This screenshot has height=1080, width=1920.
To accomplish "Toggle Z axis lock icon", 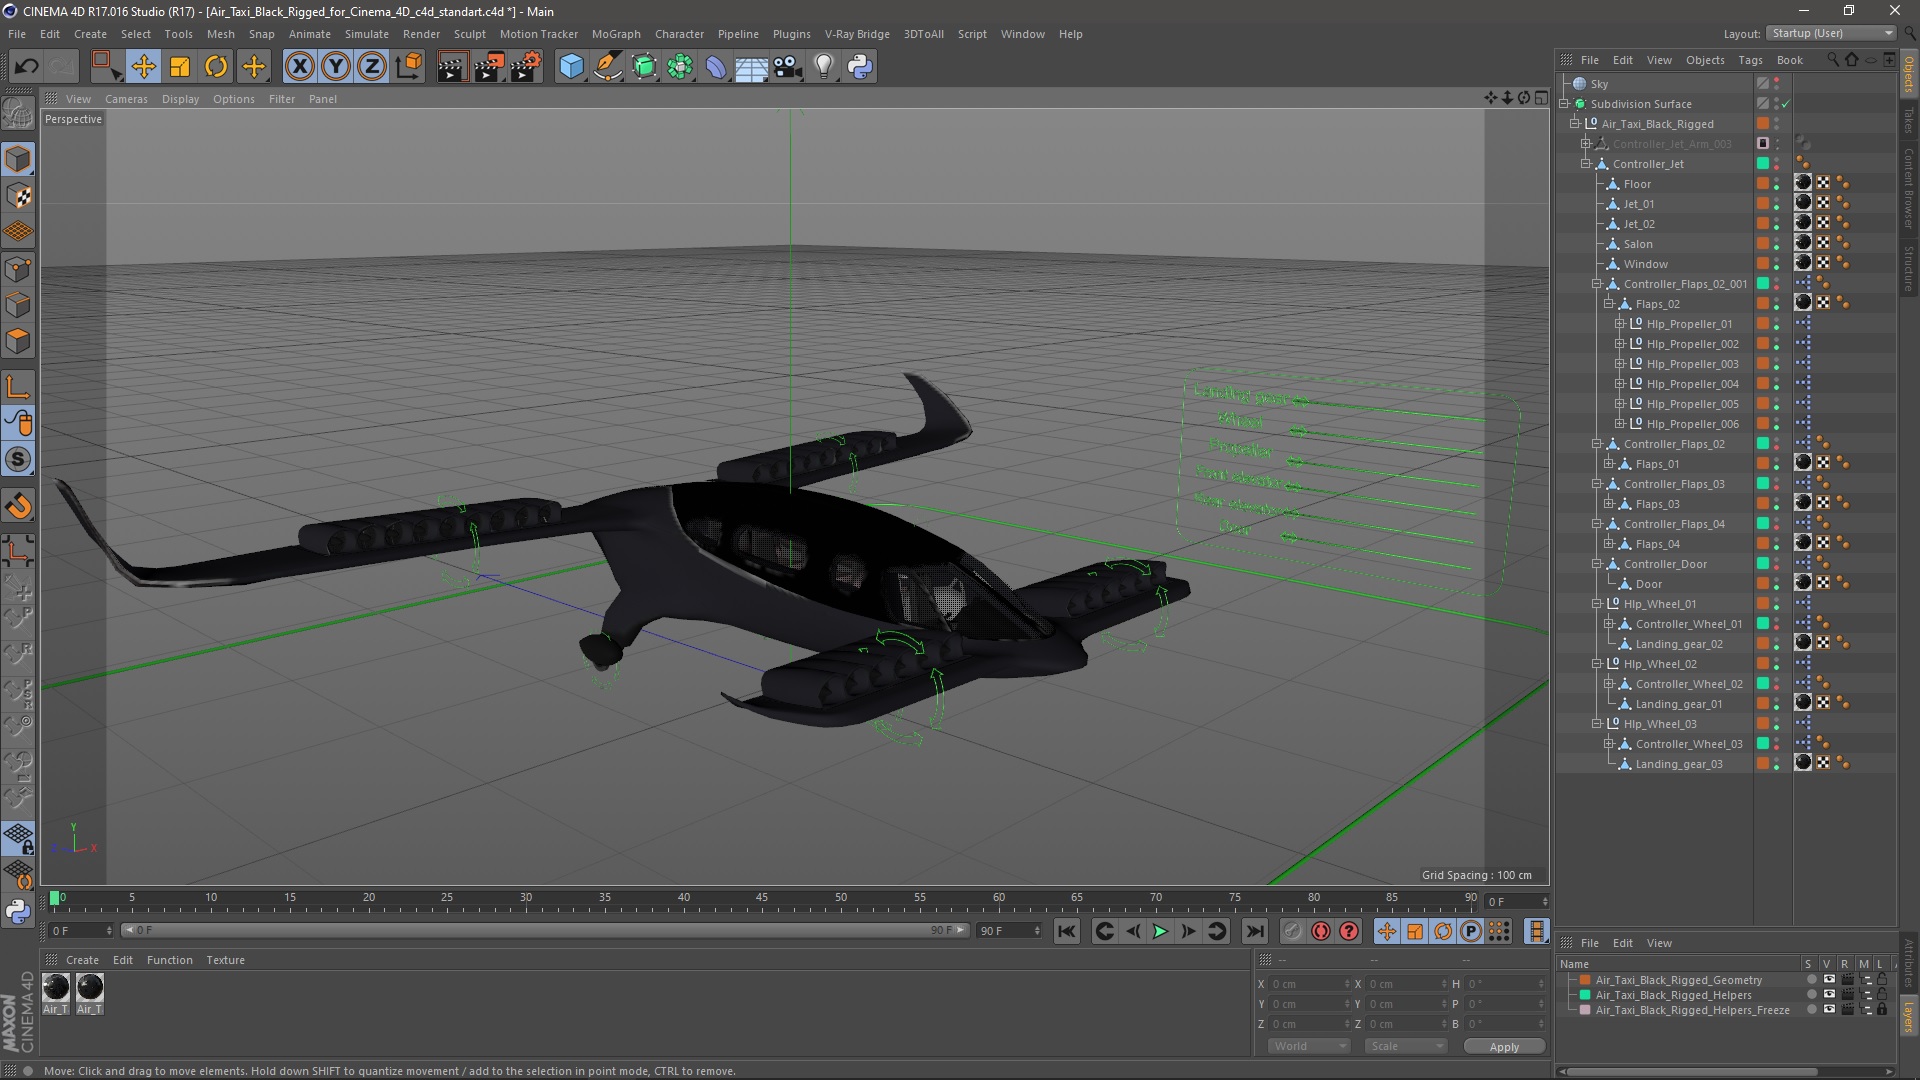I will point(372,67).
